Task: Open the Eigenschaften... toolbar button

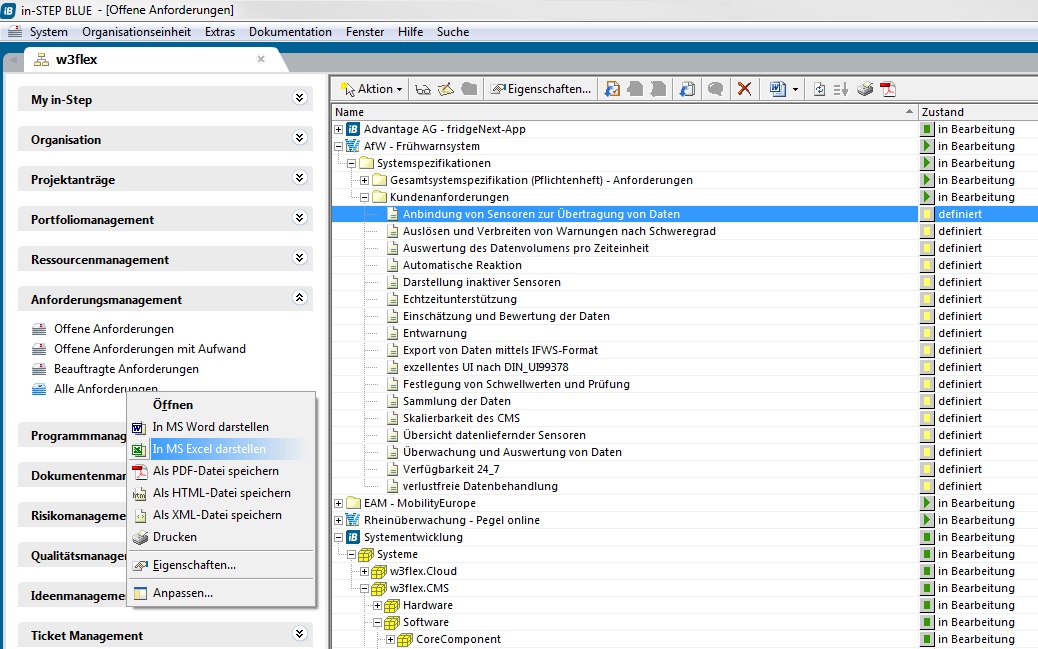Action: click(541, 89)
